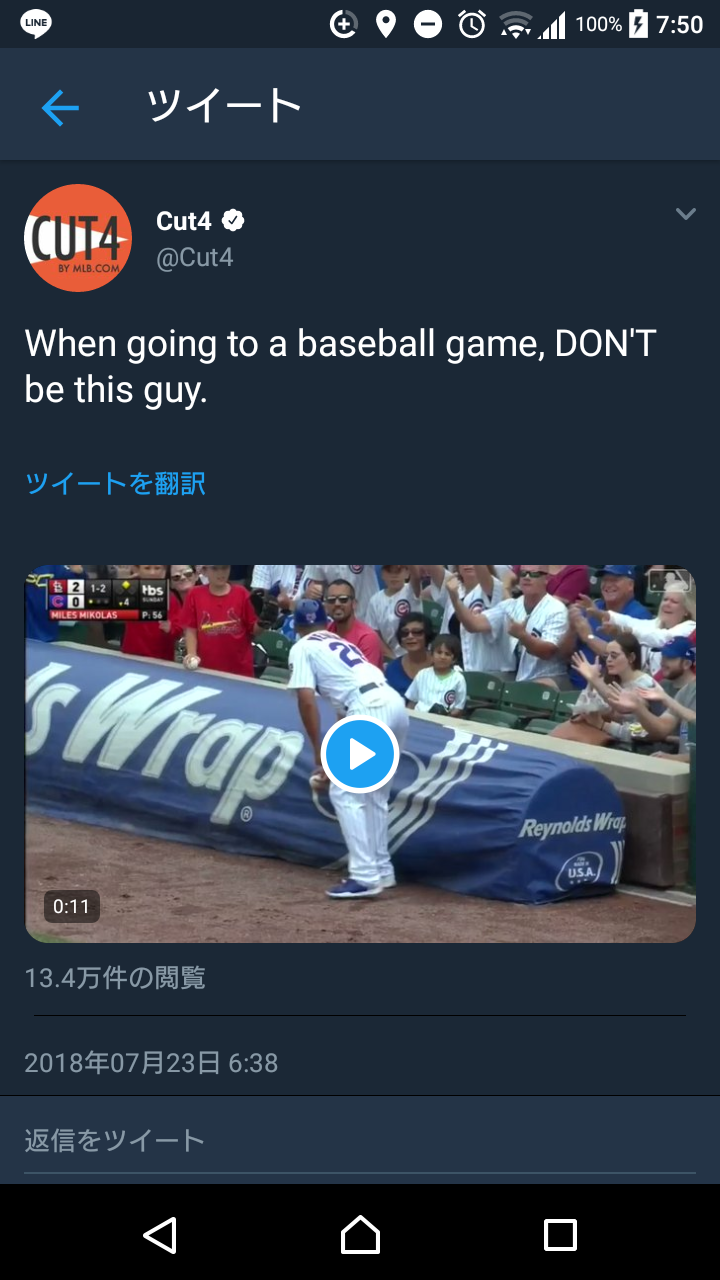Image resolution: width=720 pixels, height=1280 pixels.
Task: Tap the location status icon
Action: tap(385, 24)
